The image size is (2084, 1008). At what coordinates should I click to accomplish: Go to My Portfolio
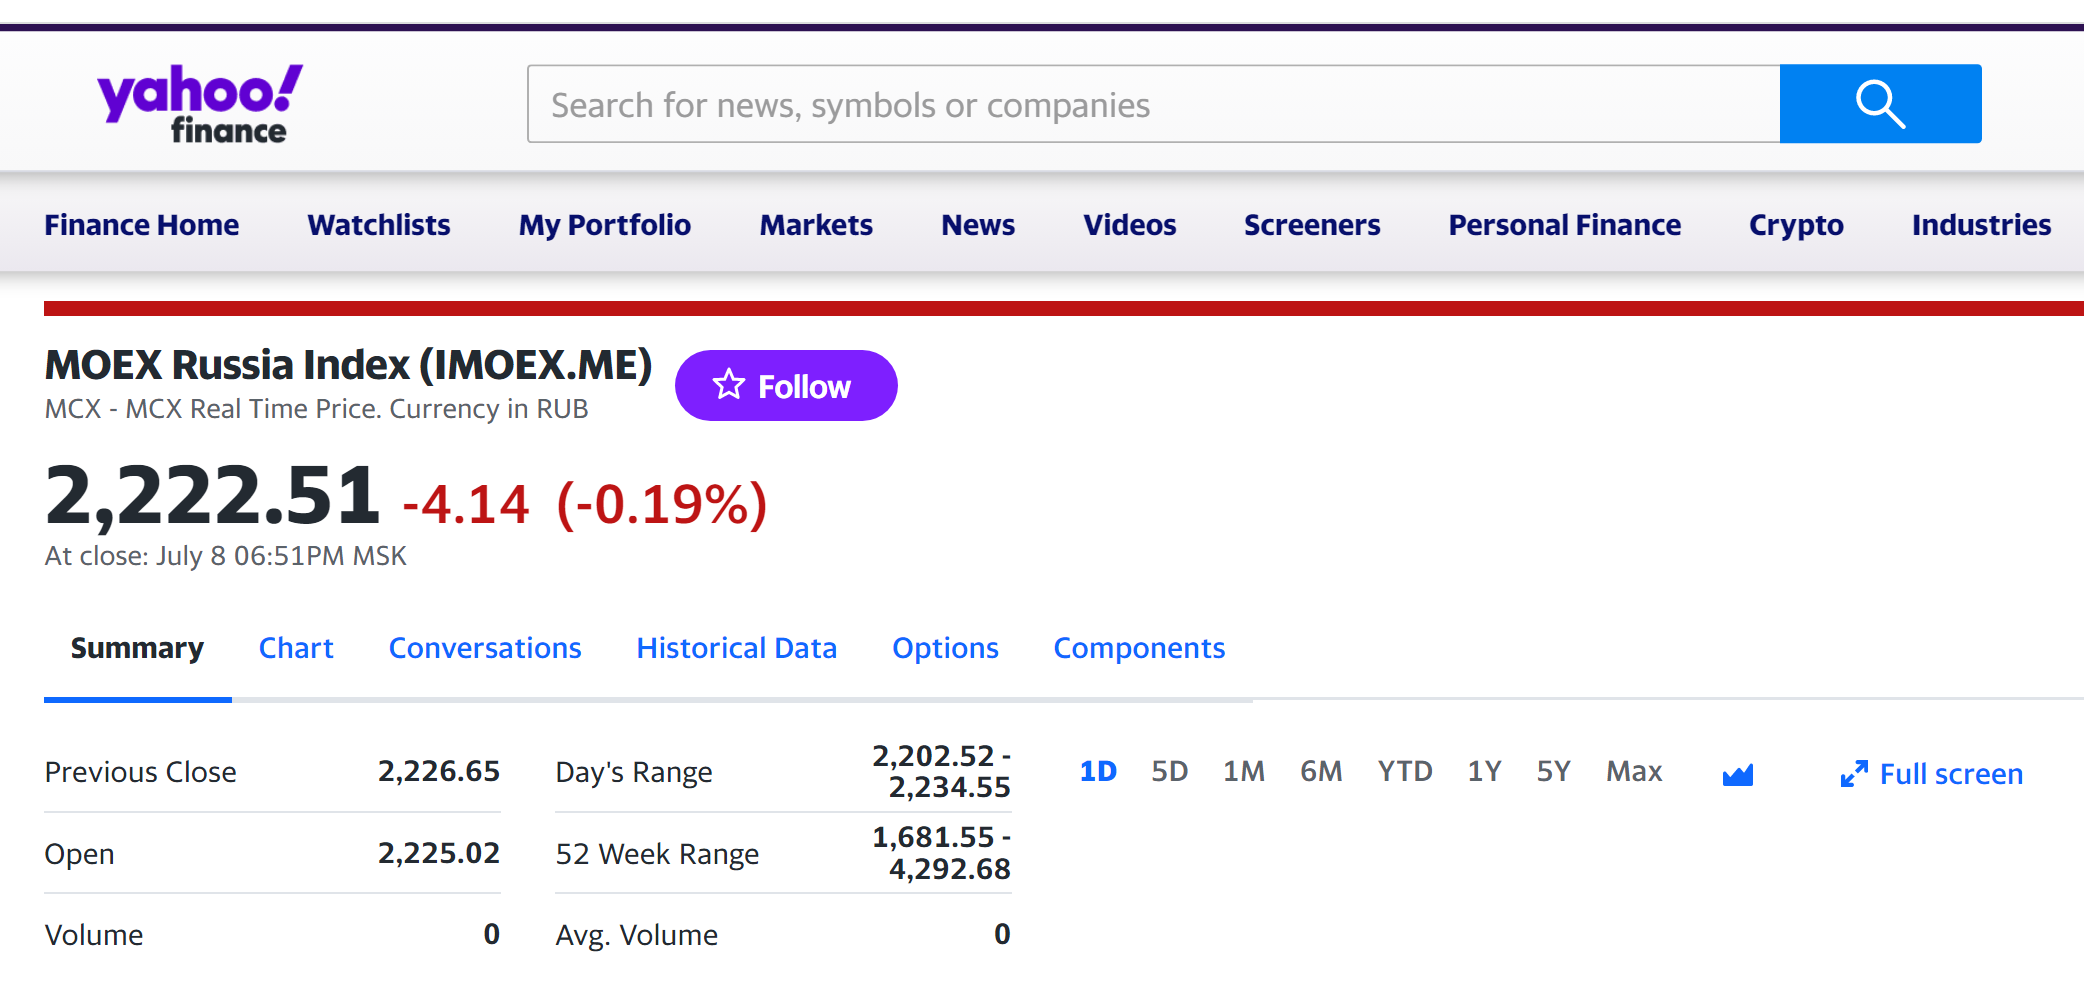pos(605,225)
